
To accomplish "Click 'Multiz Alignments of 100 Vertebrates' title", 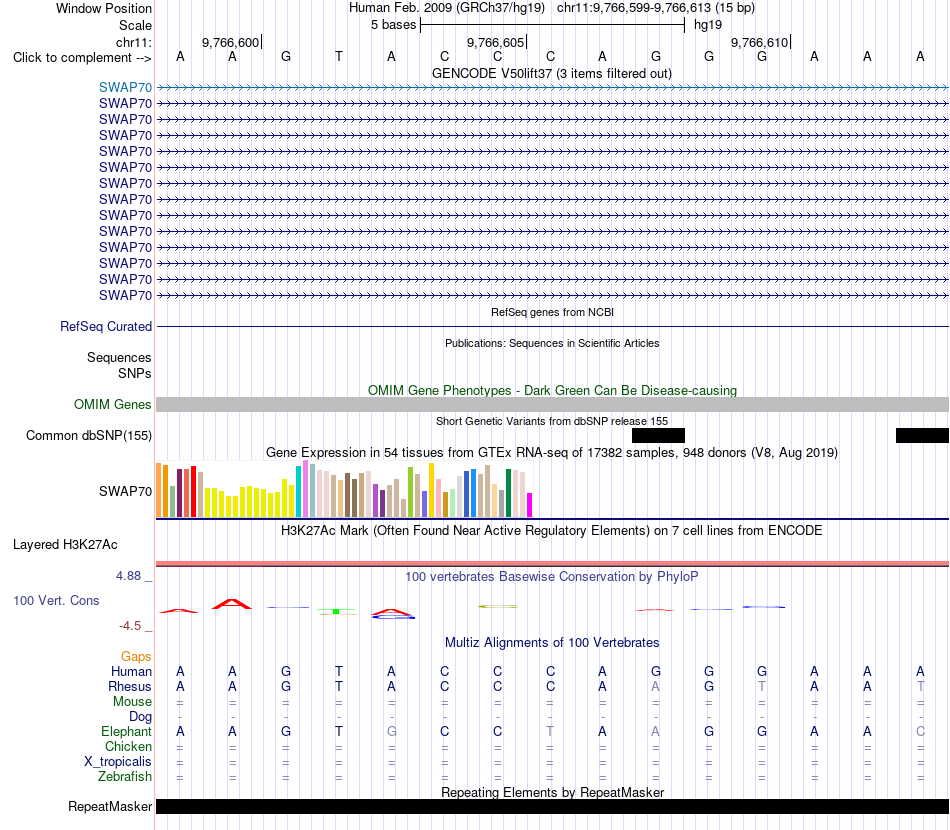I will point(552,643).
